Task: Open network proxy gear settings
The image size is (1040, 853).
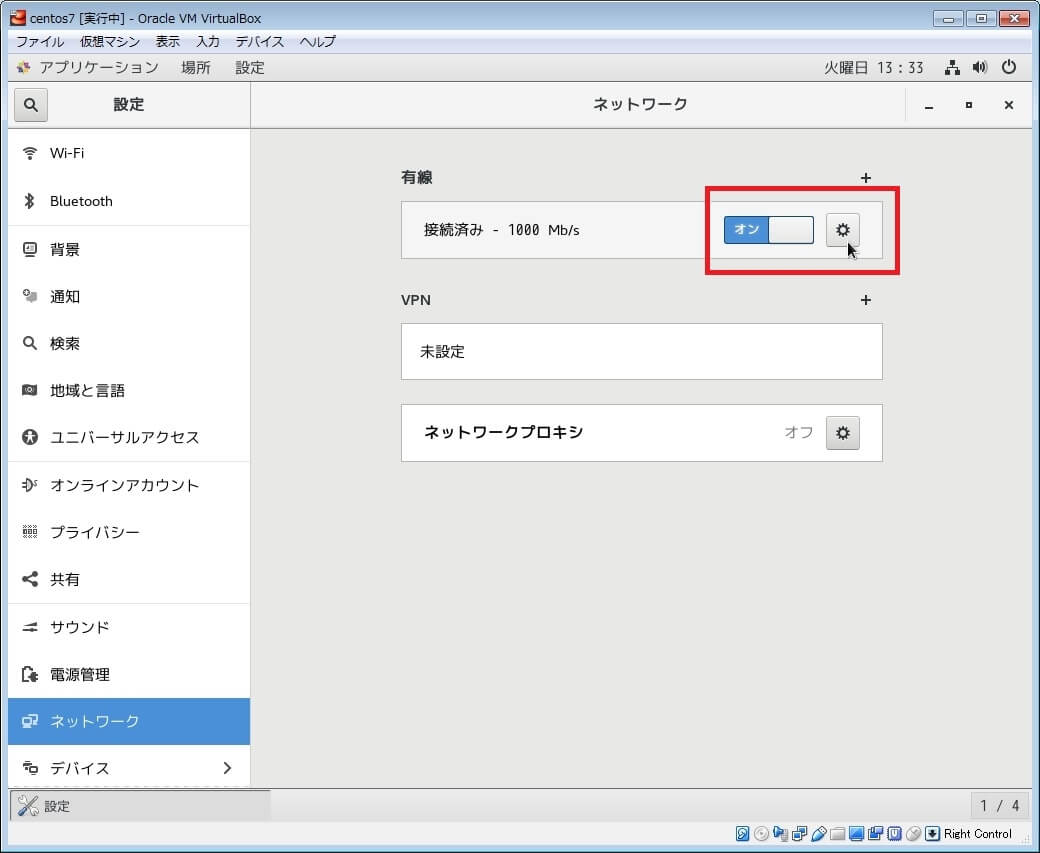Action: [x=842, y=433]
